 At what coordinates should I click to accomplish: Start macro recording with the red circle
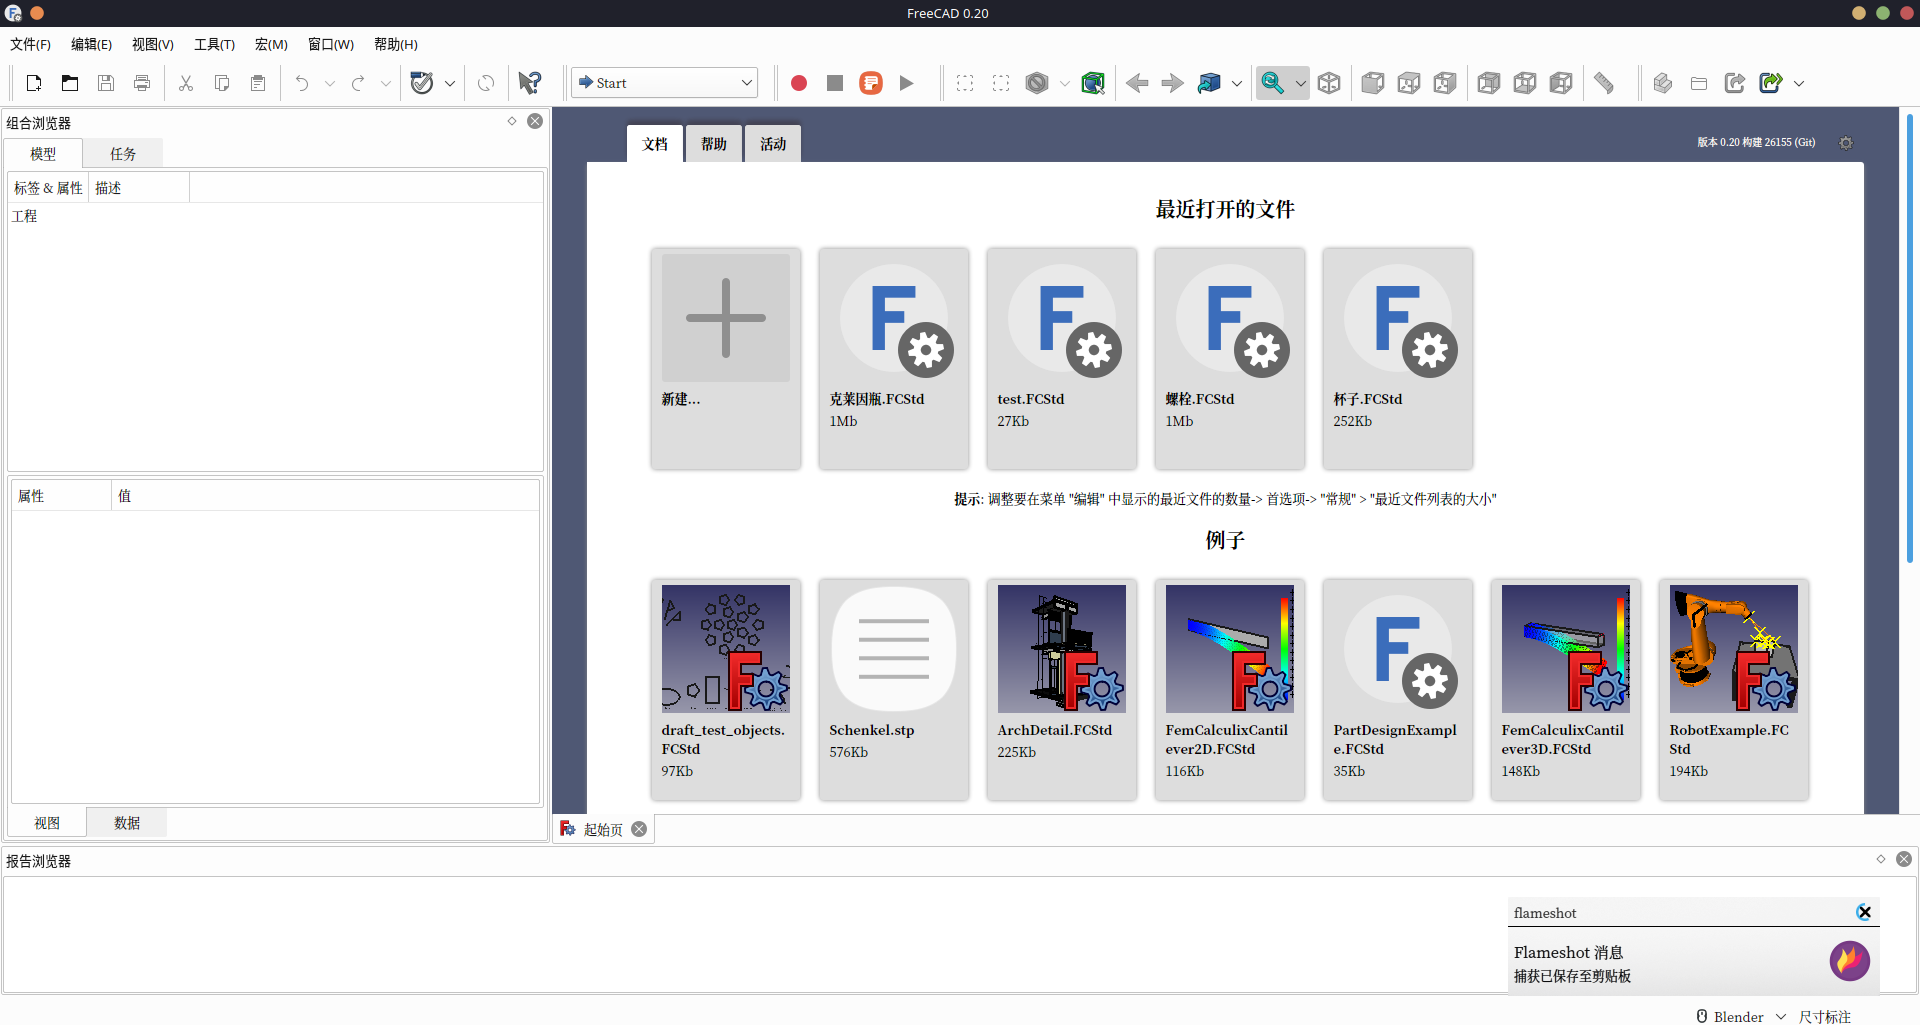tap(799, 83)
